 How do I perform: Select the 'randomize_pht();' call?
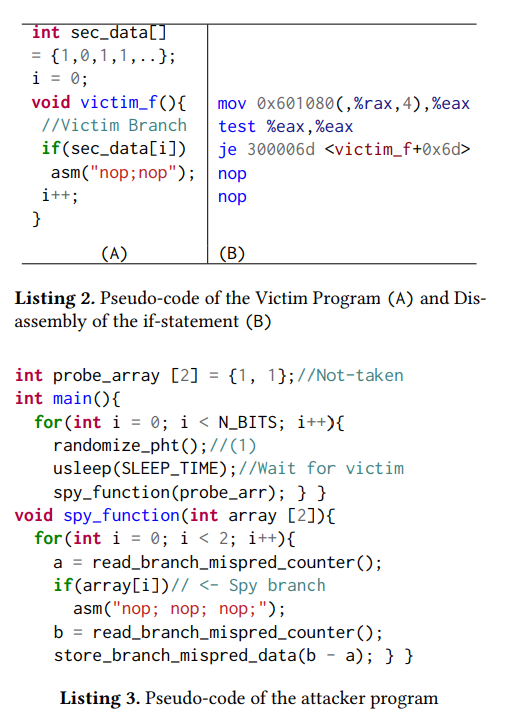[x=131, y=445]
